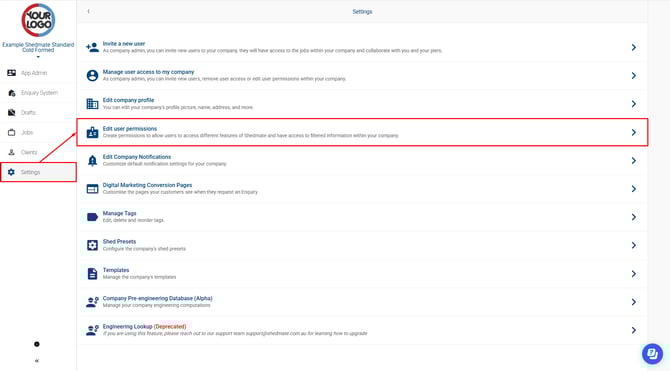Open the Manage Tags label icon
Screen dimensions: 670x371
(92, 217)
